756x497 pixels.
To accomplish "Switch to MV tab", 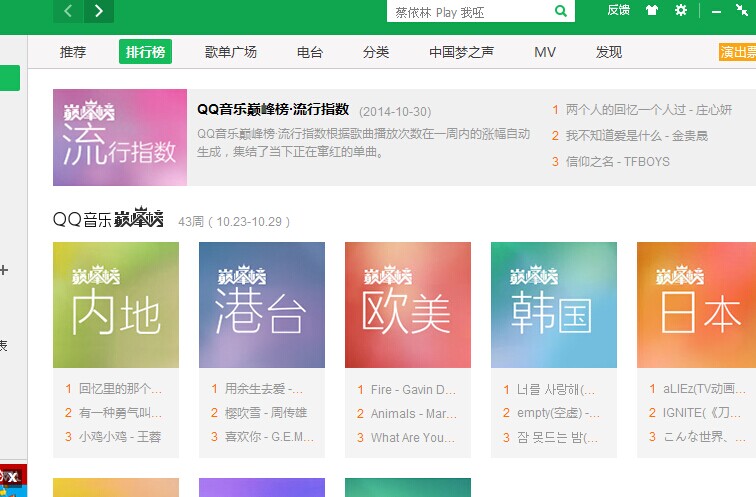I will click(545, 52).
